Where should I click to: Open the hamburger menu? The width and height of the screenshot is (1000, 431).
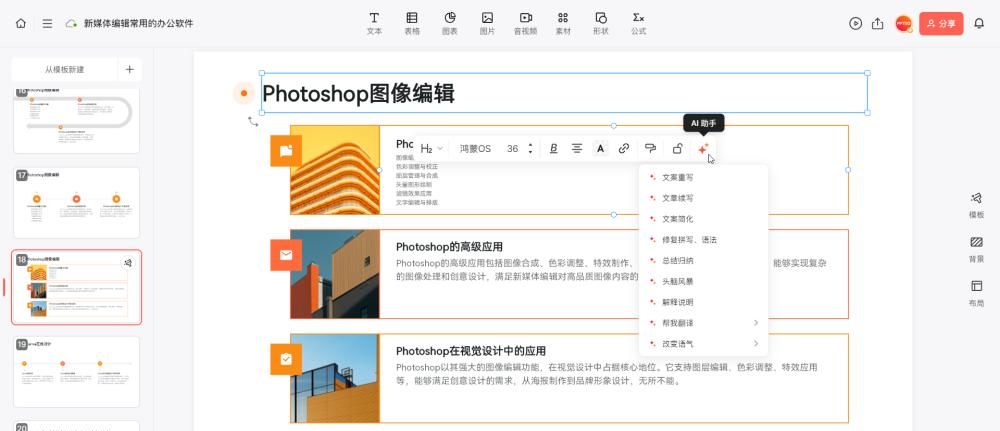47,24
